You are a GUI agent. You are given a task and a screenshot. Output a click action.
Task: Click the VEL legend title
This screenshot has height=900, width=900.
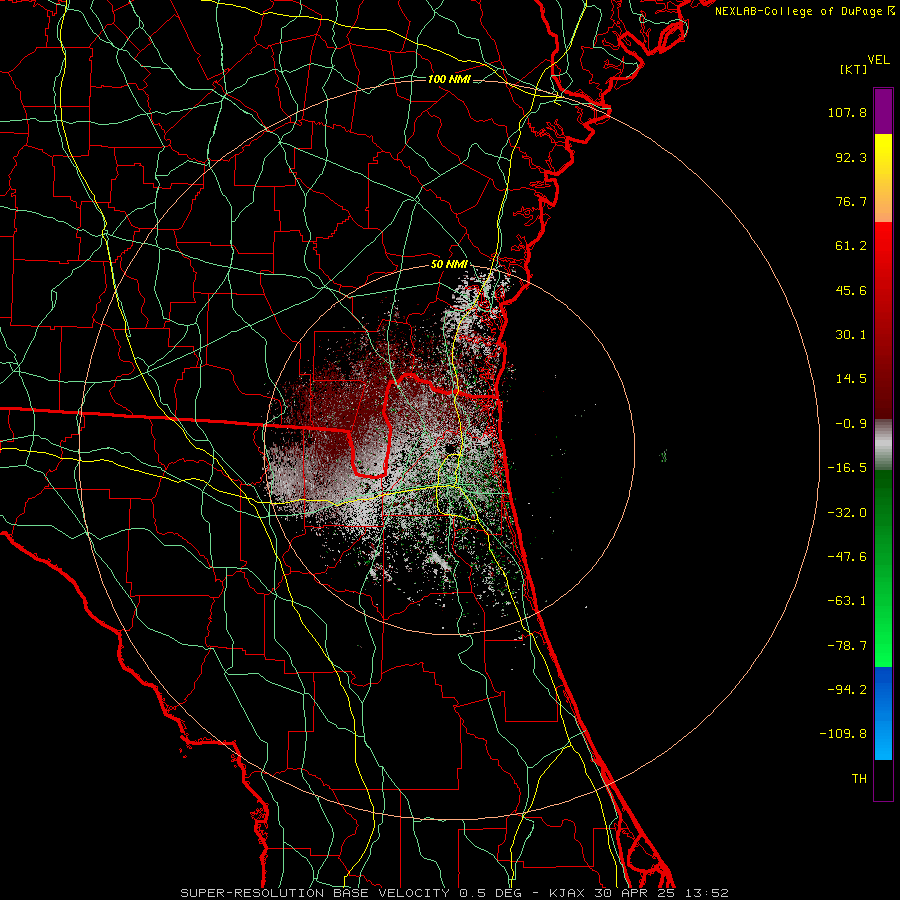tap(878, 60)
